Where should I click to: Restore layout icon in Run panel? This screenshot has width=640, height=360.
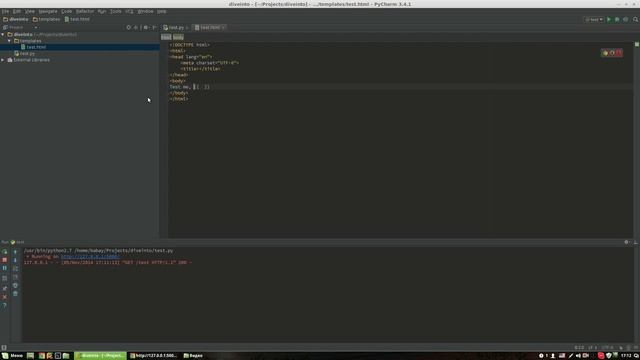click(x=4, y=278)
